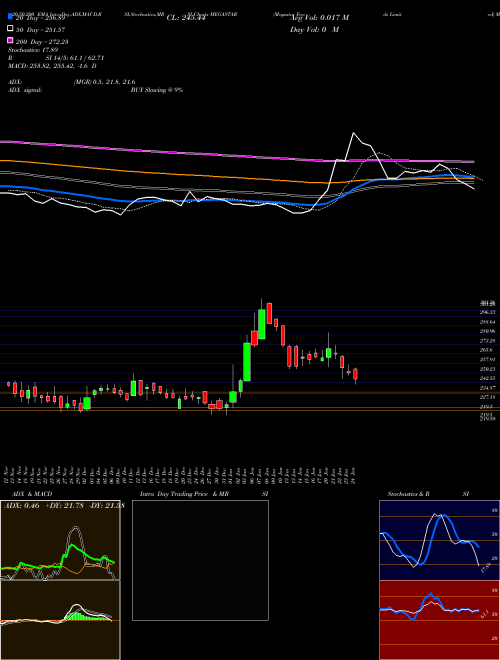Click the white peak of the moving average line

tap(353, 133)
